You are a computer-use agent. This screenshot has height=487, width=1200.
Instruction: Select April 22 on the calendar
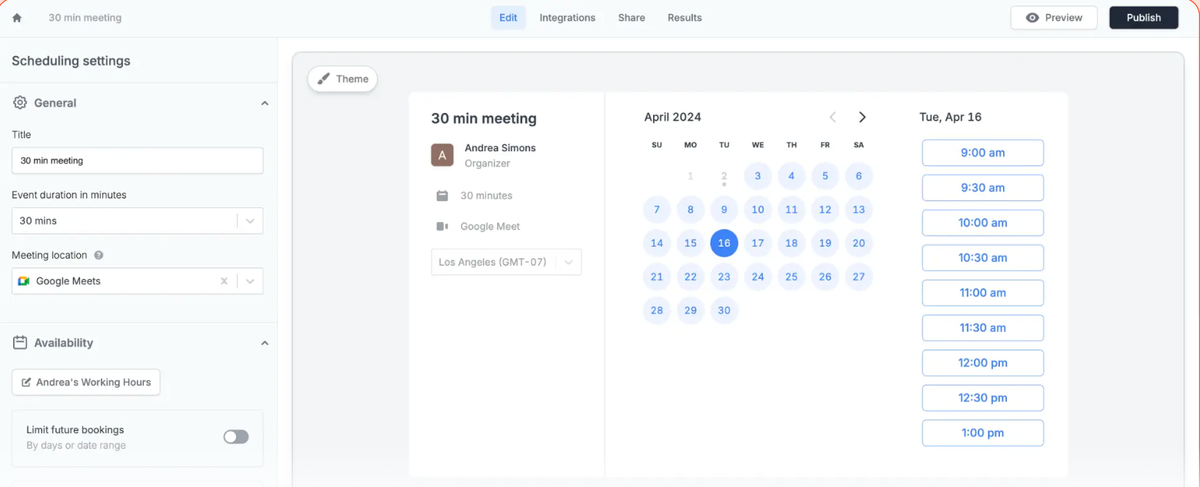coord(690,277)
